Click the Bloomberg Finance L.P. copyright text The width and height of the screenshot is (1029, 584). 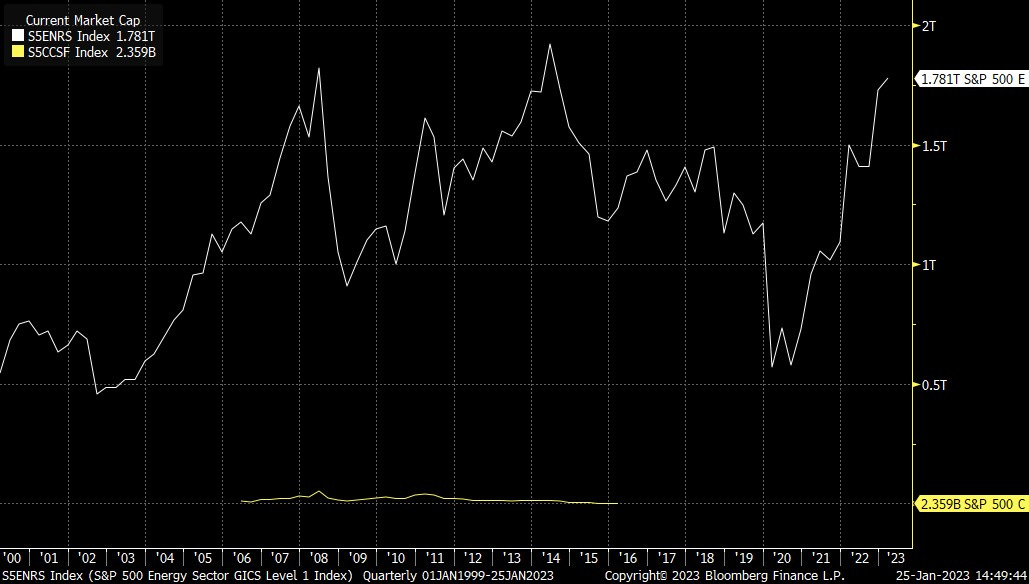[724, 576]
